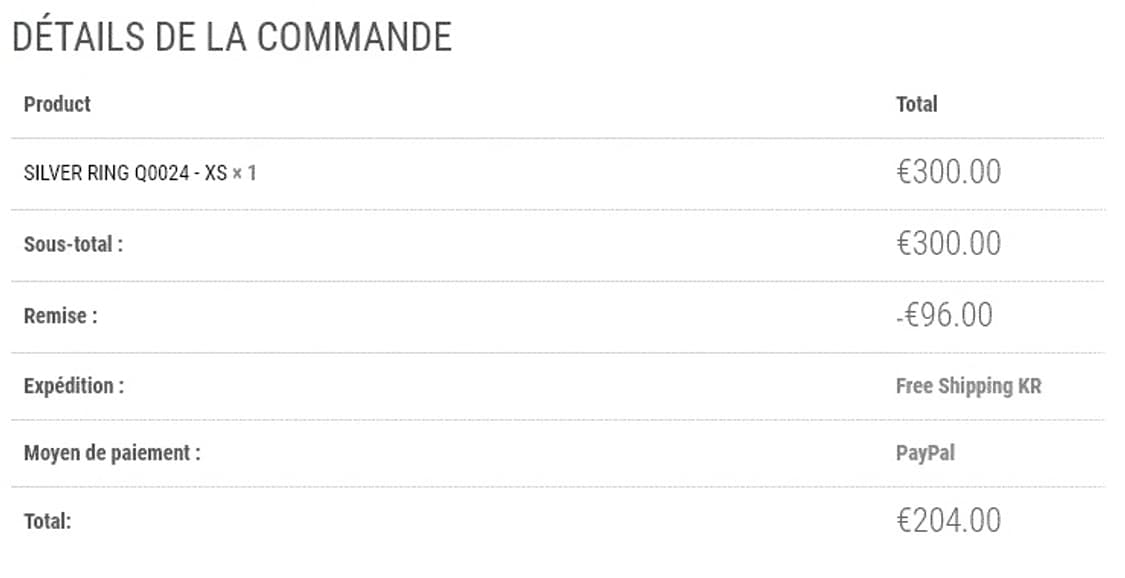Click the order total €204.00
Screen dimensions: 1125x578
[x=948, y=521]
